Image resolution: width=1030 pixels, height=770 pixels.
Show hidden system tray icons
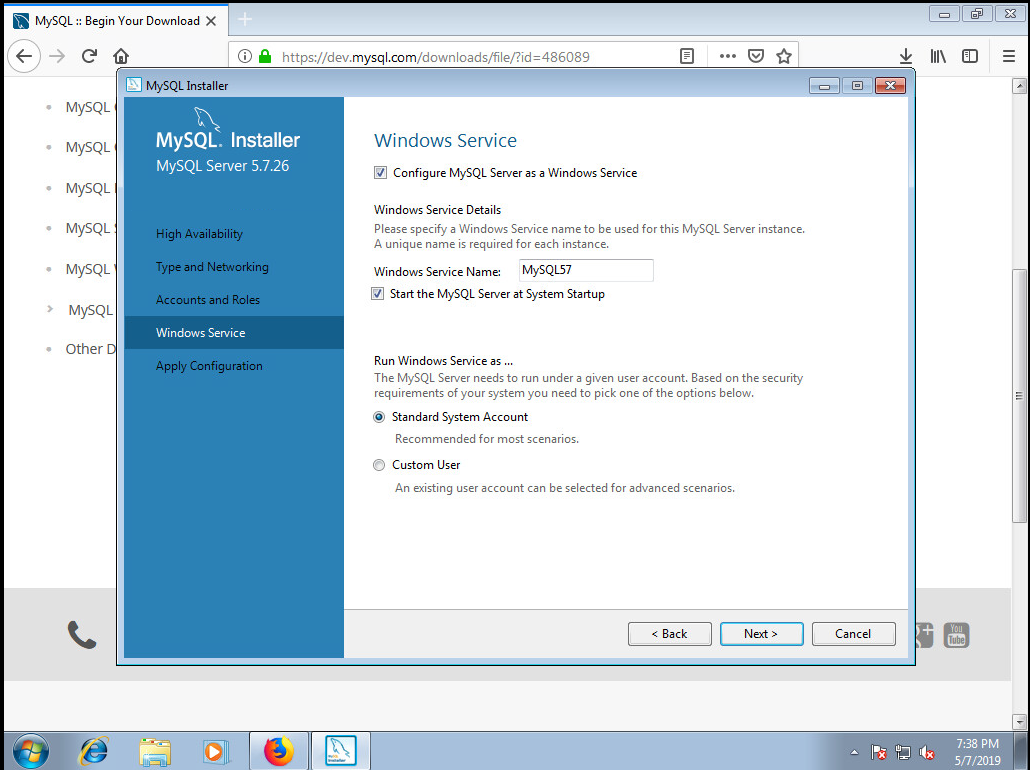854,752
